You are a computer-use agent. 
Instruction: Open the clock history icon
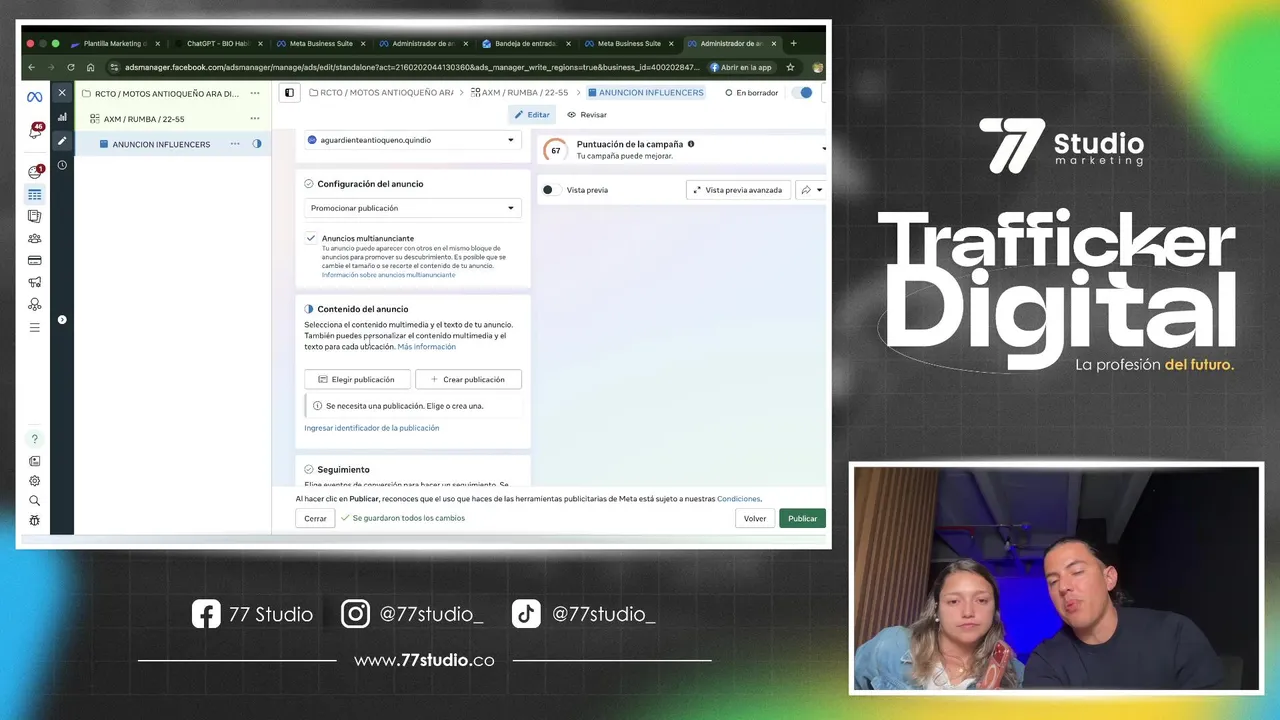click(62, 165)
